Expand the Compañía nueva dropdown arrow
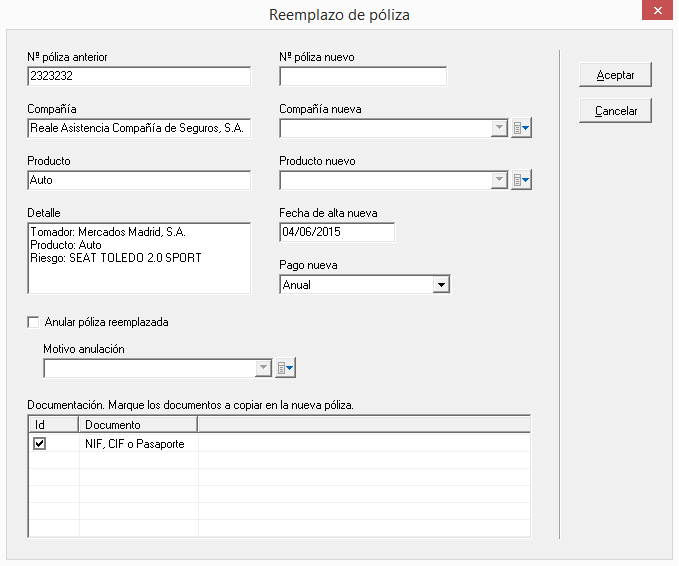Viewport: 679px width, 566px height. point(499,128)
